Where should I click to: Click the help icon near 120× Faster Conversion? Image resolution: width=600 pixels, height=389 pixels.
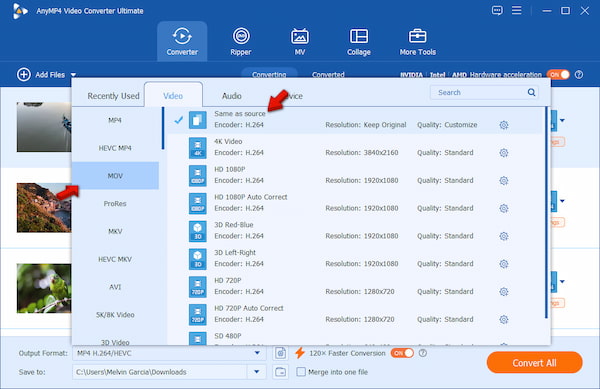coord(423,353)
